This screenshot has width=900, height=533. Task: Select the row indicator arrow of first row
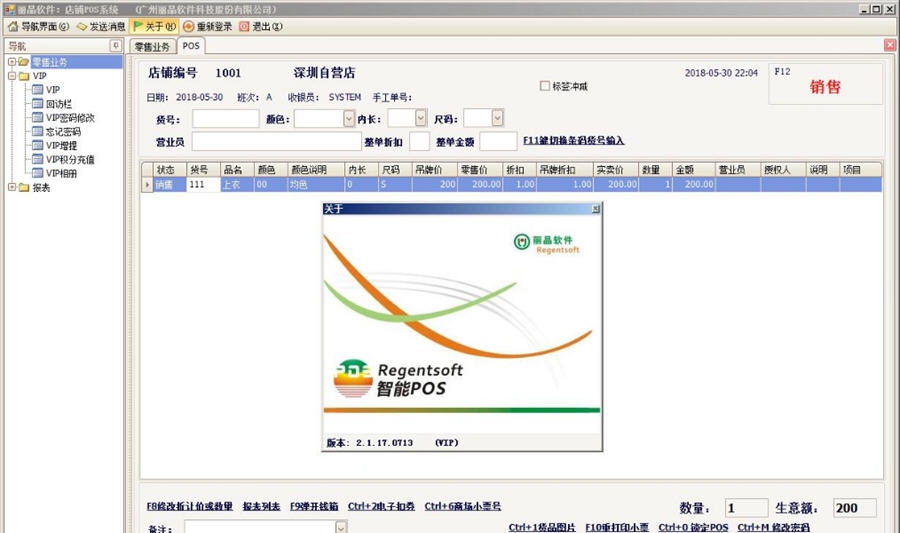[147, 184]
